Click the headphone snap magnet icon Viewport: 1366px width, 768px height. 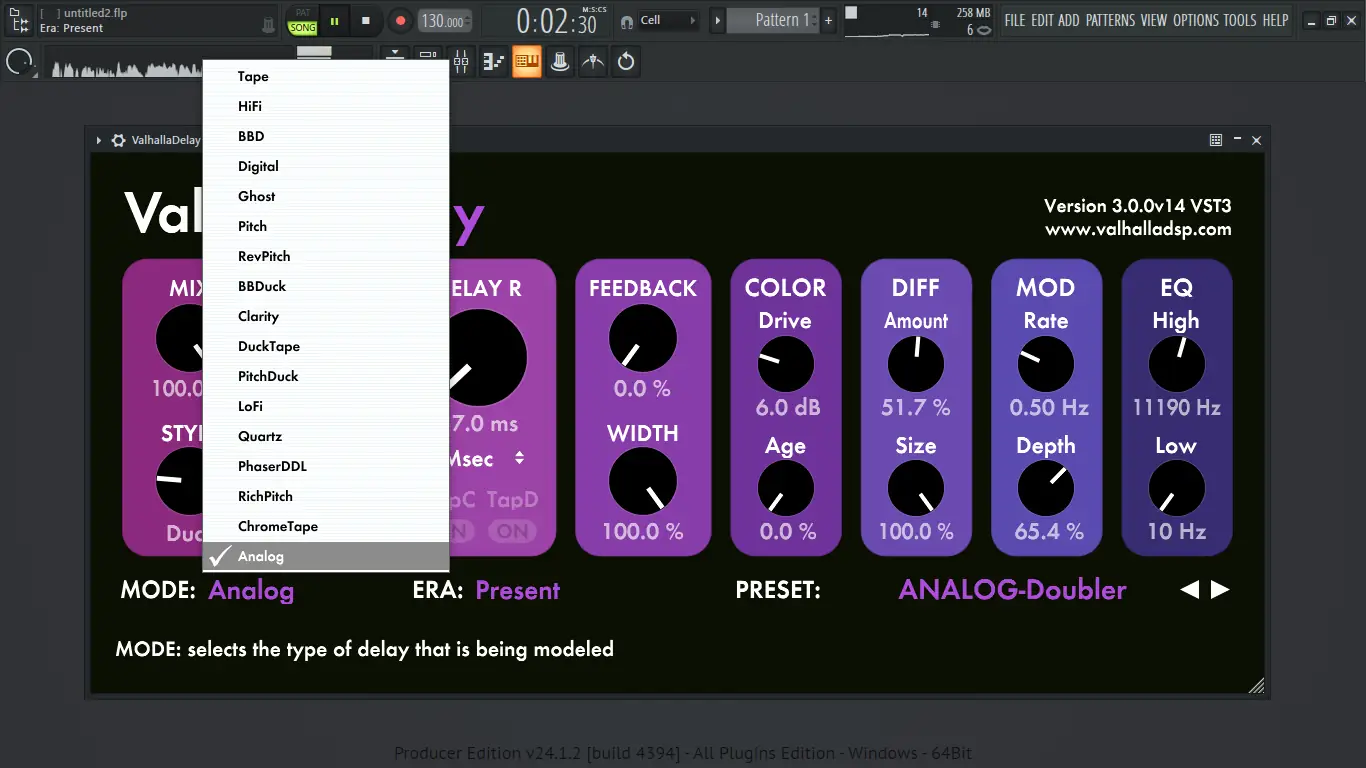627,20
